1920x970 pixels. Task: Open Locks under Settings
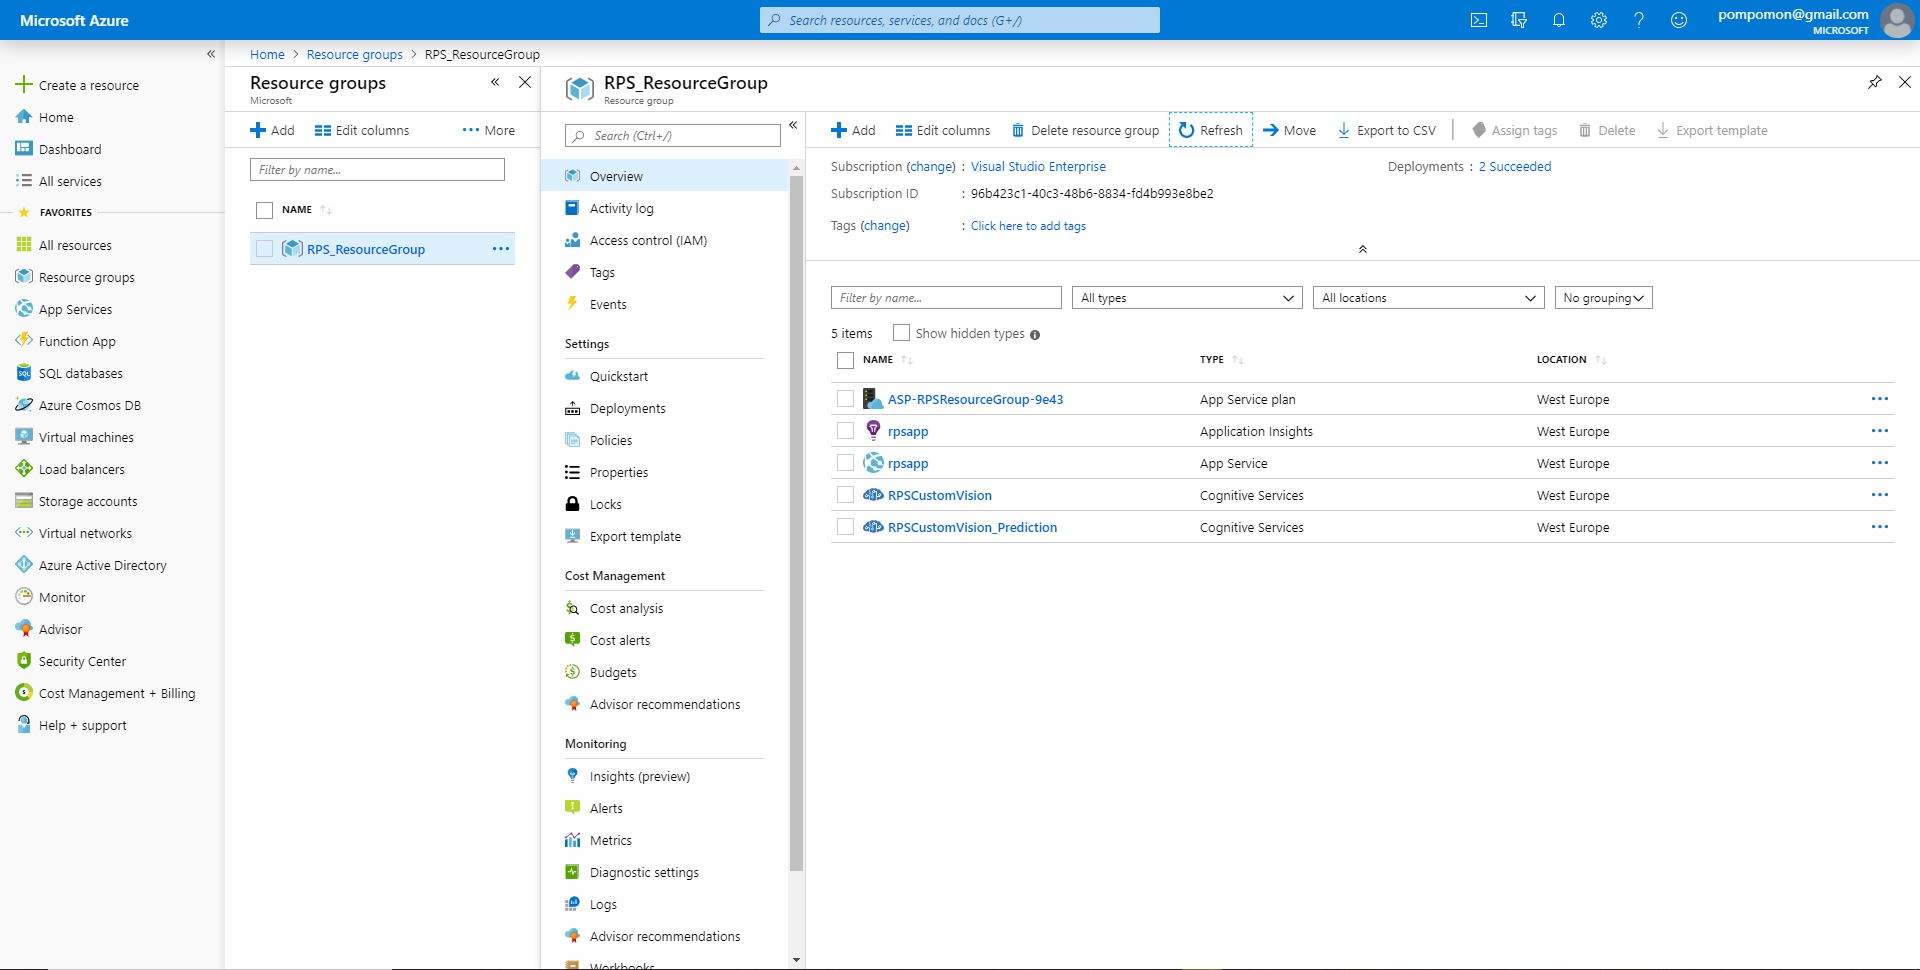[x=605, y=504]
